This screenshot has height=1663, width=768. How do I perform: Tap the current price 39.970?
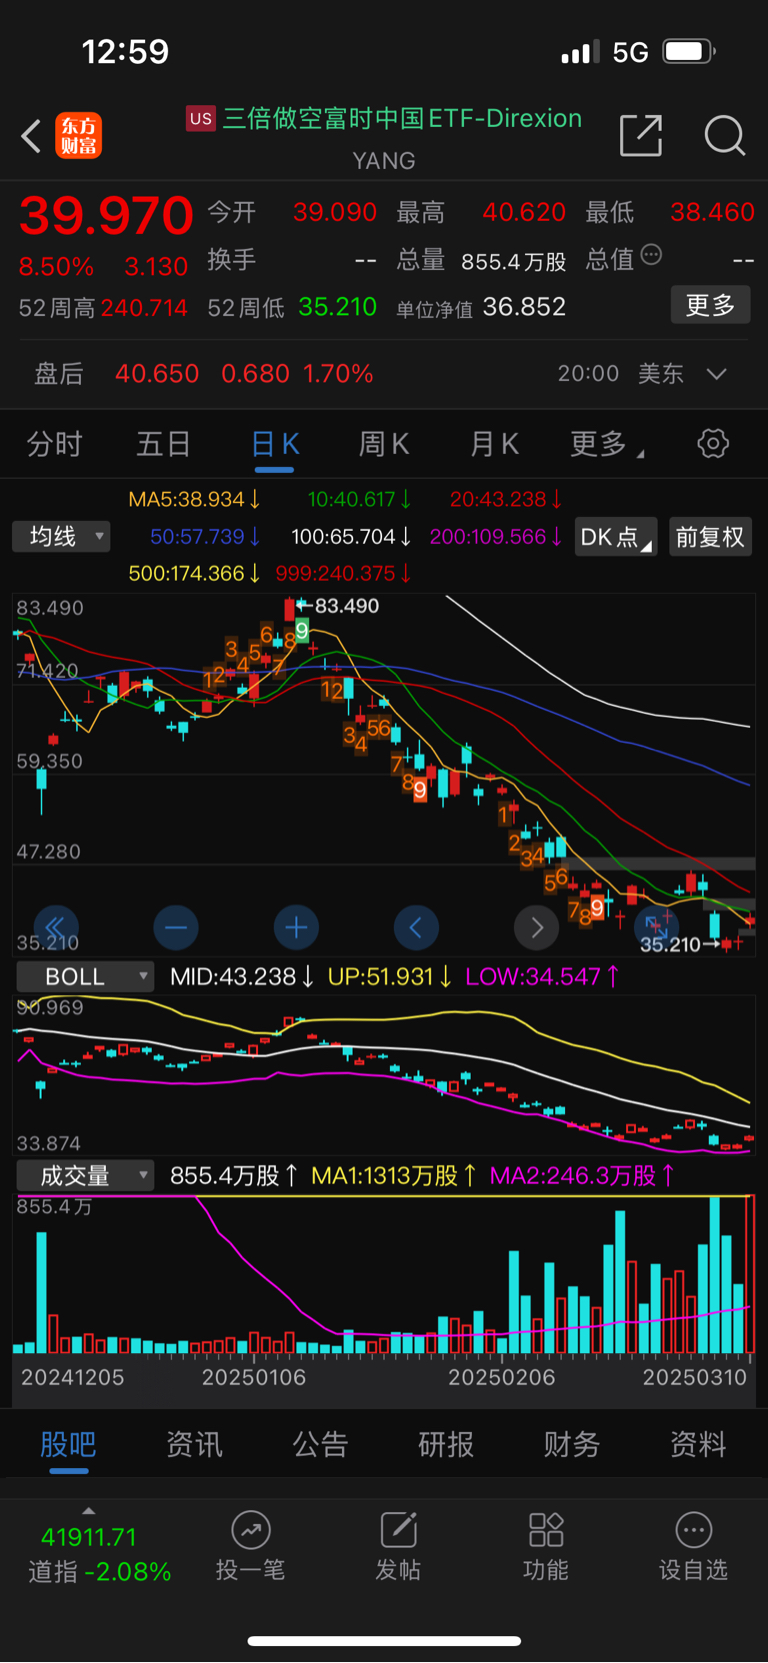click(106, 215)
